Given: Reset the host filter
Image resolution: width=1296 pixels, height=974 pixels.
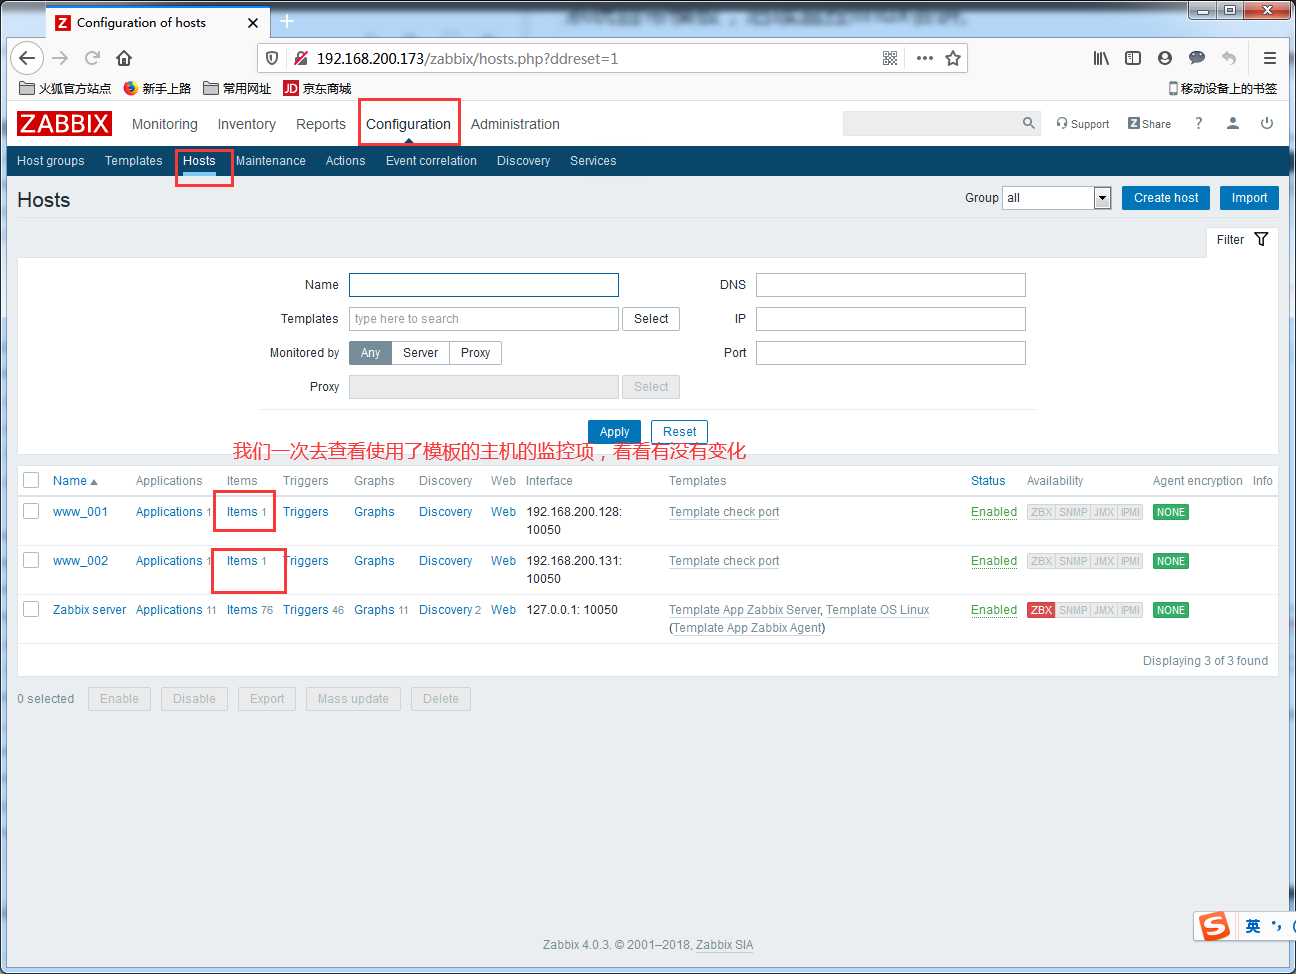Looking at the screenshot, I should [680, 432].
